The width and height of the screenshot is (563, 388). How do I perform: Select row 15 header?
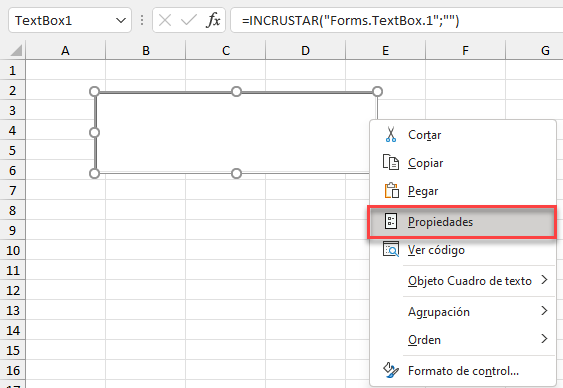click(x=13, y=350)
